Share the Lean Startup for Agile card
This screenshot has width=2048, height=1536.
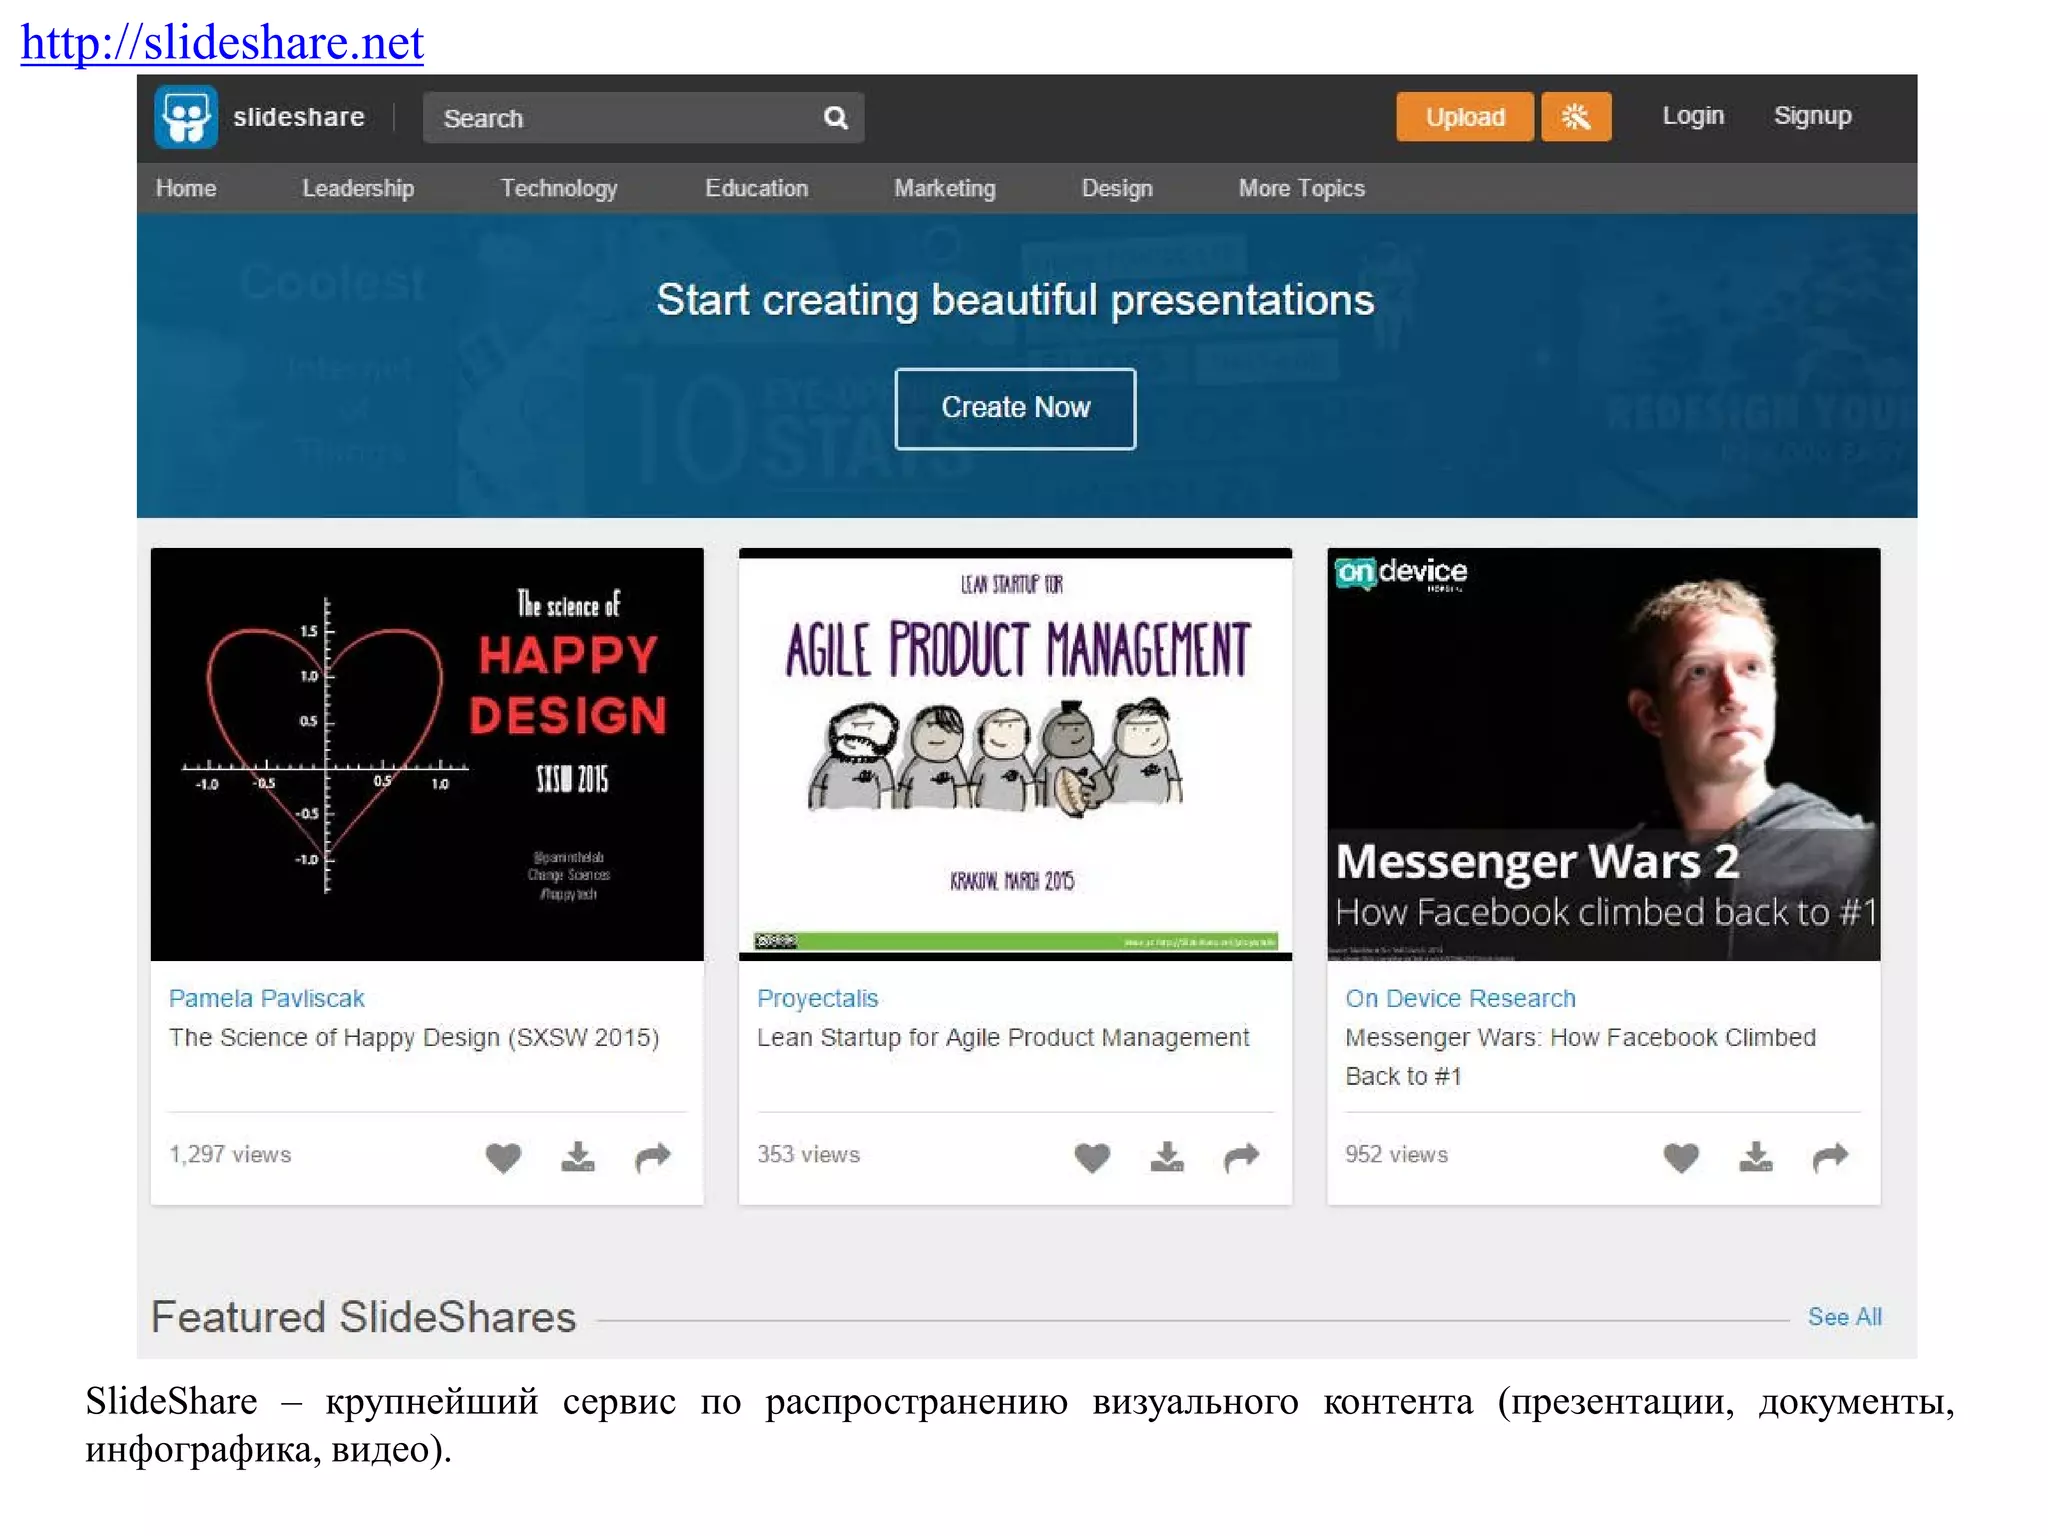click(1242, 1156)
